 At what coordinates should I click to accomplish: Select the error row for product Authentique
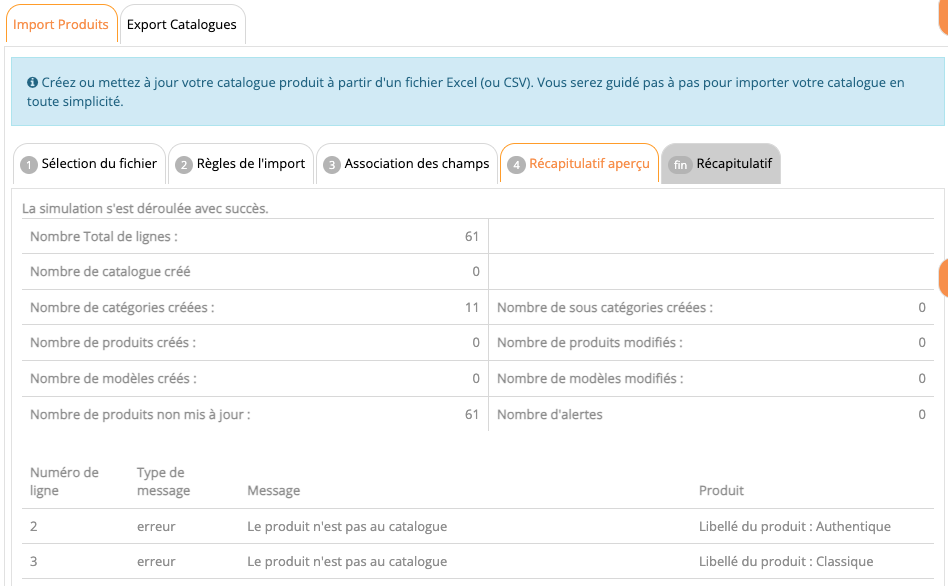[478, 526]
